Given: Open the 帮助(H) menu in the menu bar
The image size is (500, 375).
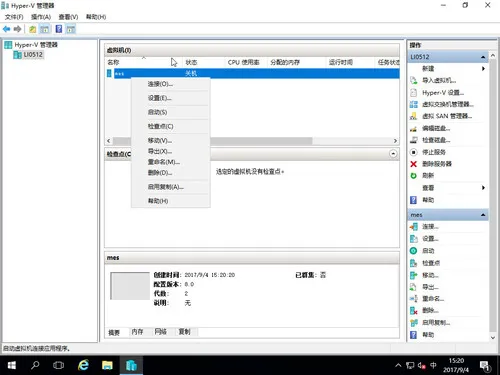Looking at the screenshot, I should (x=96, y=17).
